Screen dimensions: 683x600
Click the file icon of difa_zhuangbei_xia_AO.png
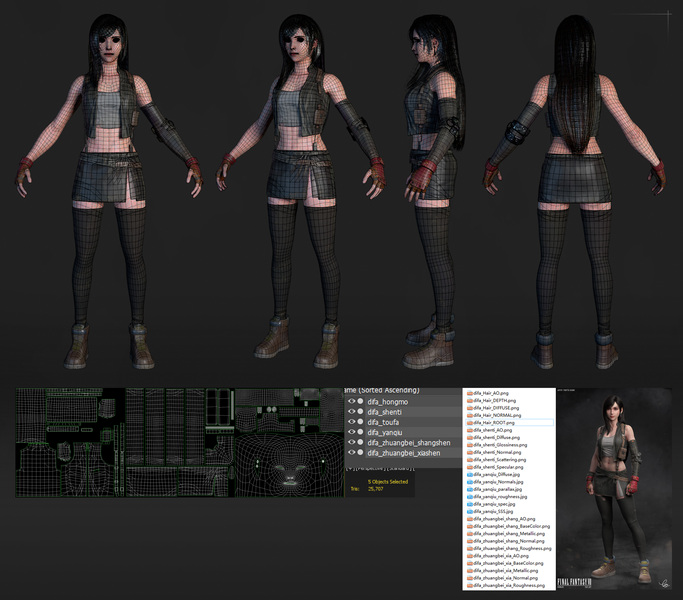[470, 556]
